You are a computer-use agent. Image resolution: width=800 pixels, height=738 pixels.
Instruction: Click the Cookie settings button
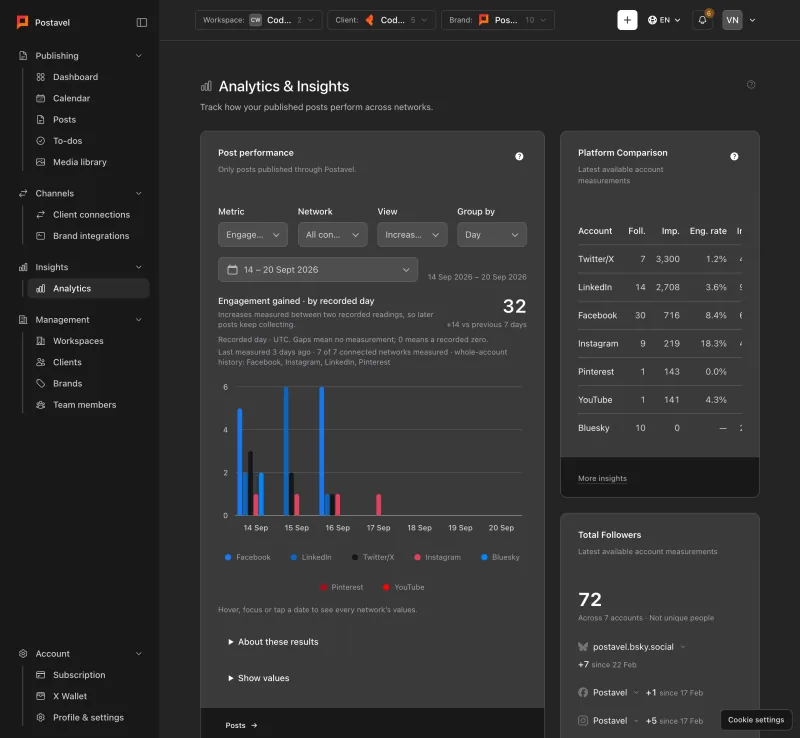[x=756, y=720]
